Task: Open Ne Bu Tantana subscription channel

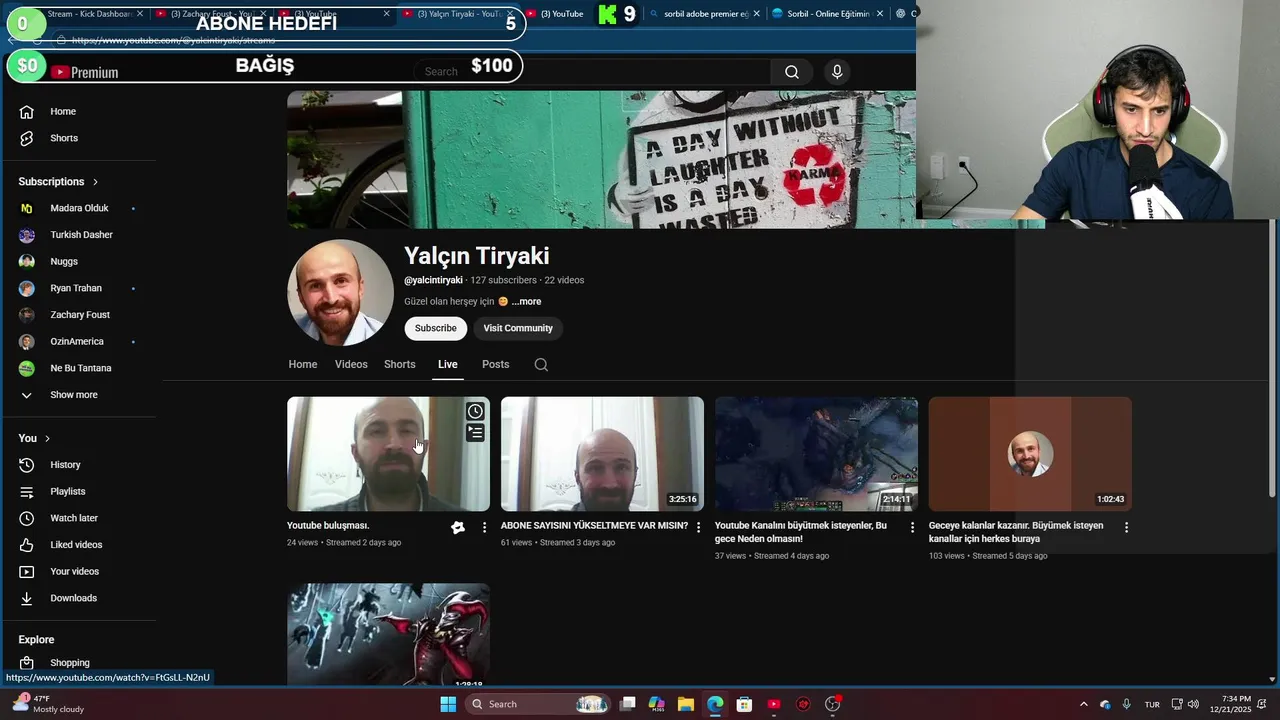Action: [81, 368]
